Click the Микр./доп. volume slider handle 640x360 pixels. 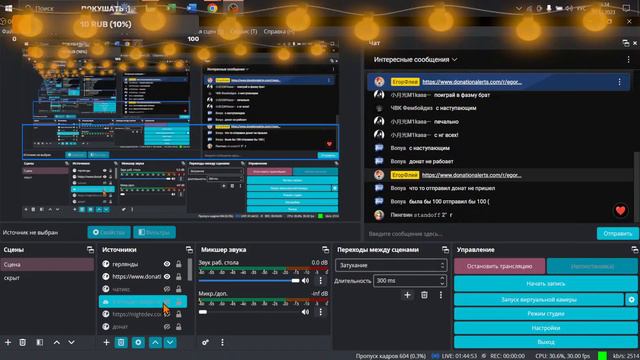click(x=203, y=312)
